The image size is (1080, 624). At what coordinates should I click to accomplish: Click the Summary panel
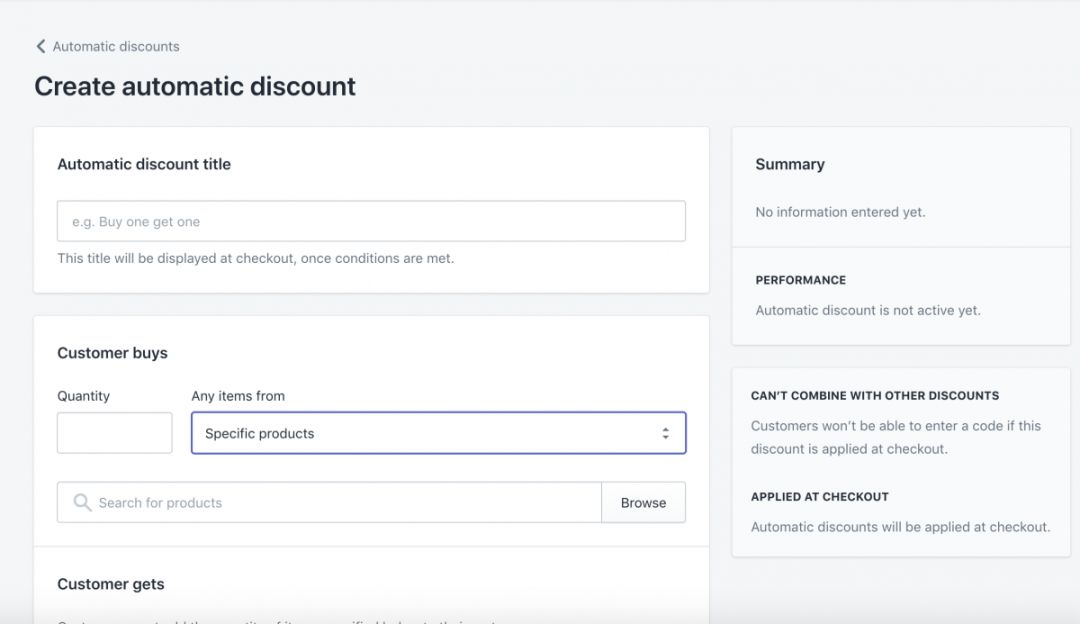[790, 164]
